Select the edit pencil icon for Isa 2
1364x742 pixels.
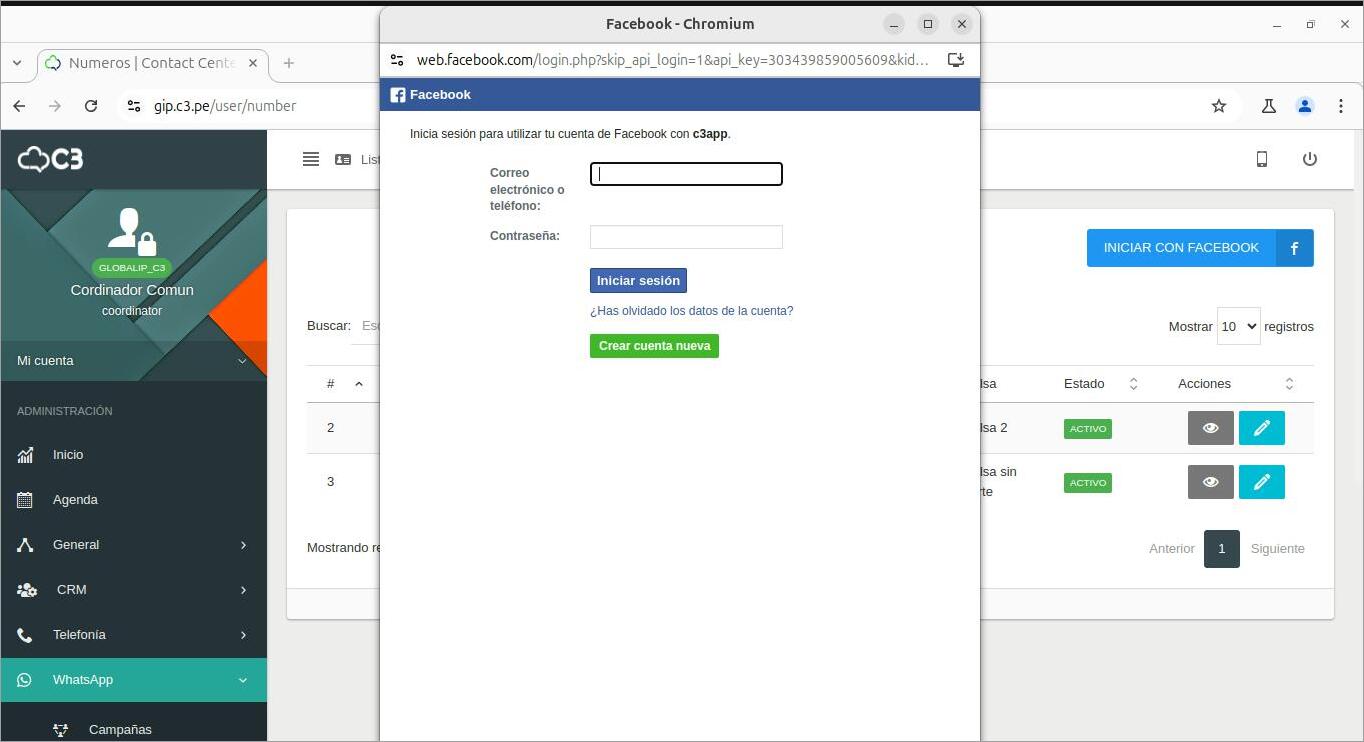[1261, 428]
